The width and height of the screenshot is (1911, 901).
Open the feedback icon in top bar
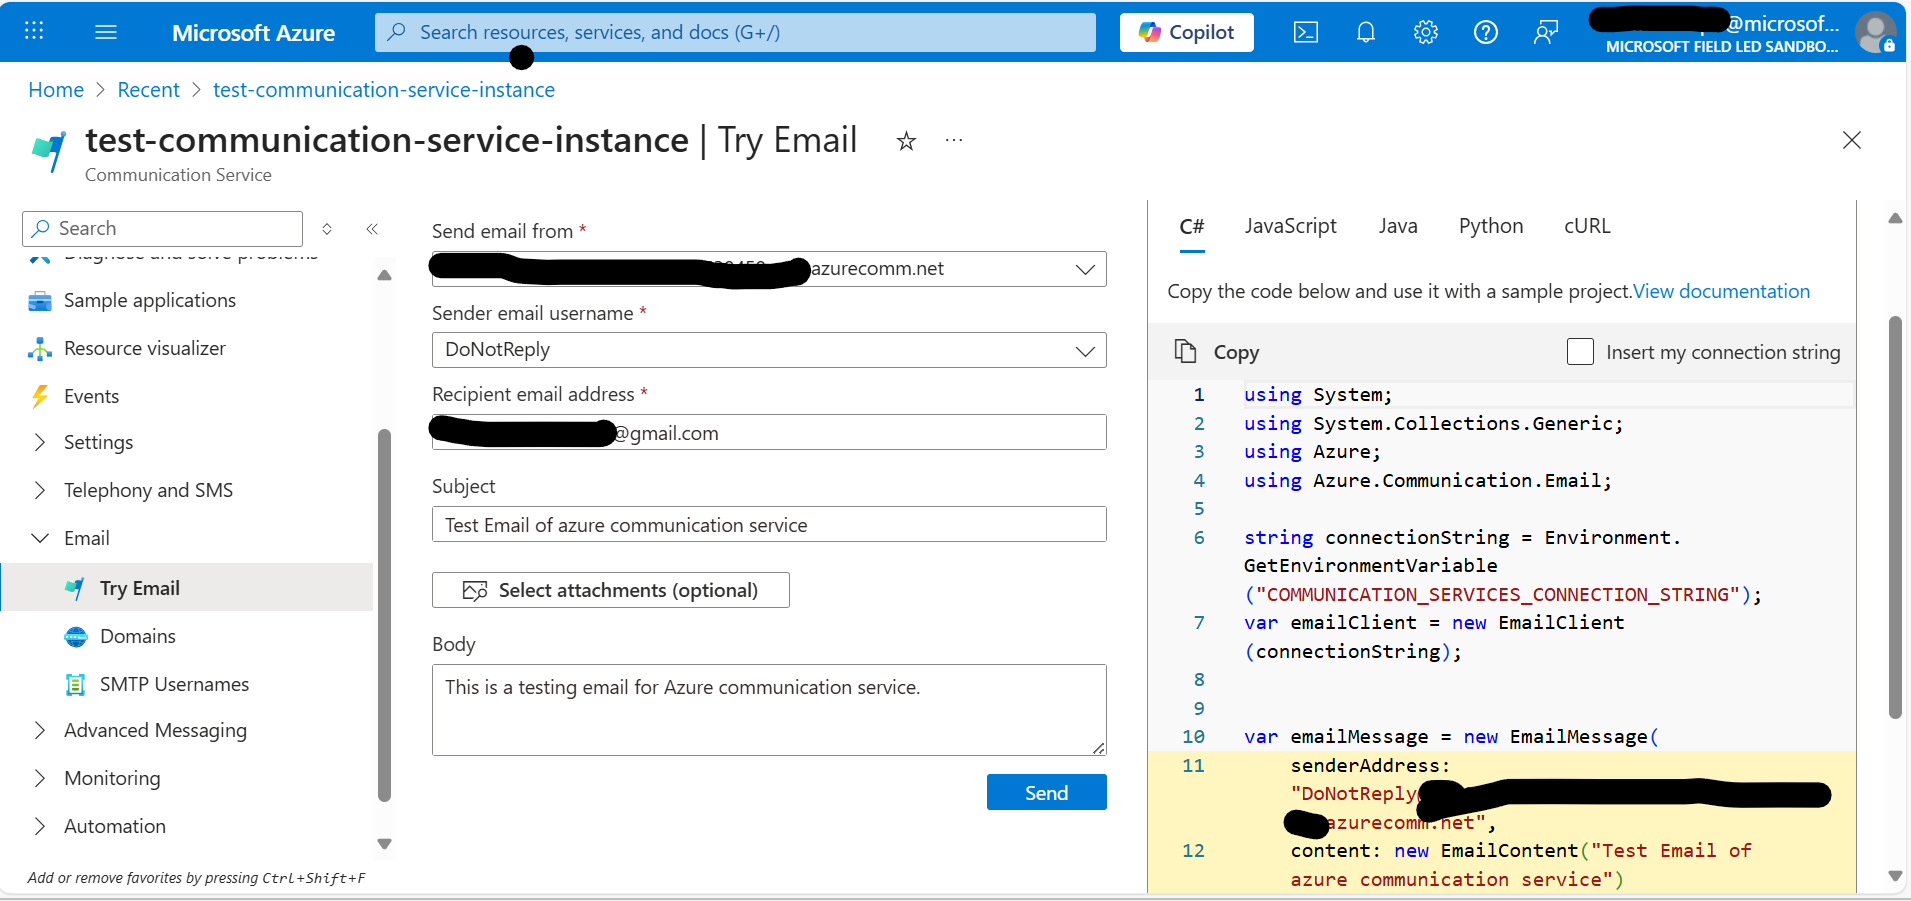1546,32
